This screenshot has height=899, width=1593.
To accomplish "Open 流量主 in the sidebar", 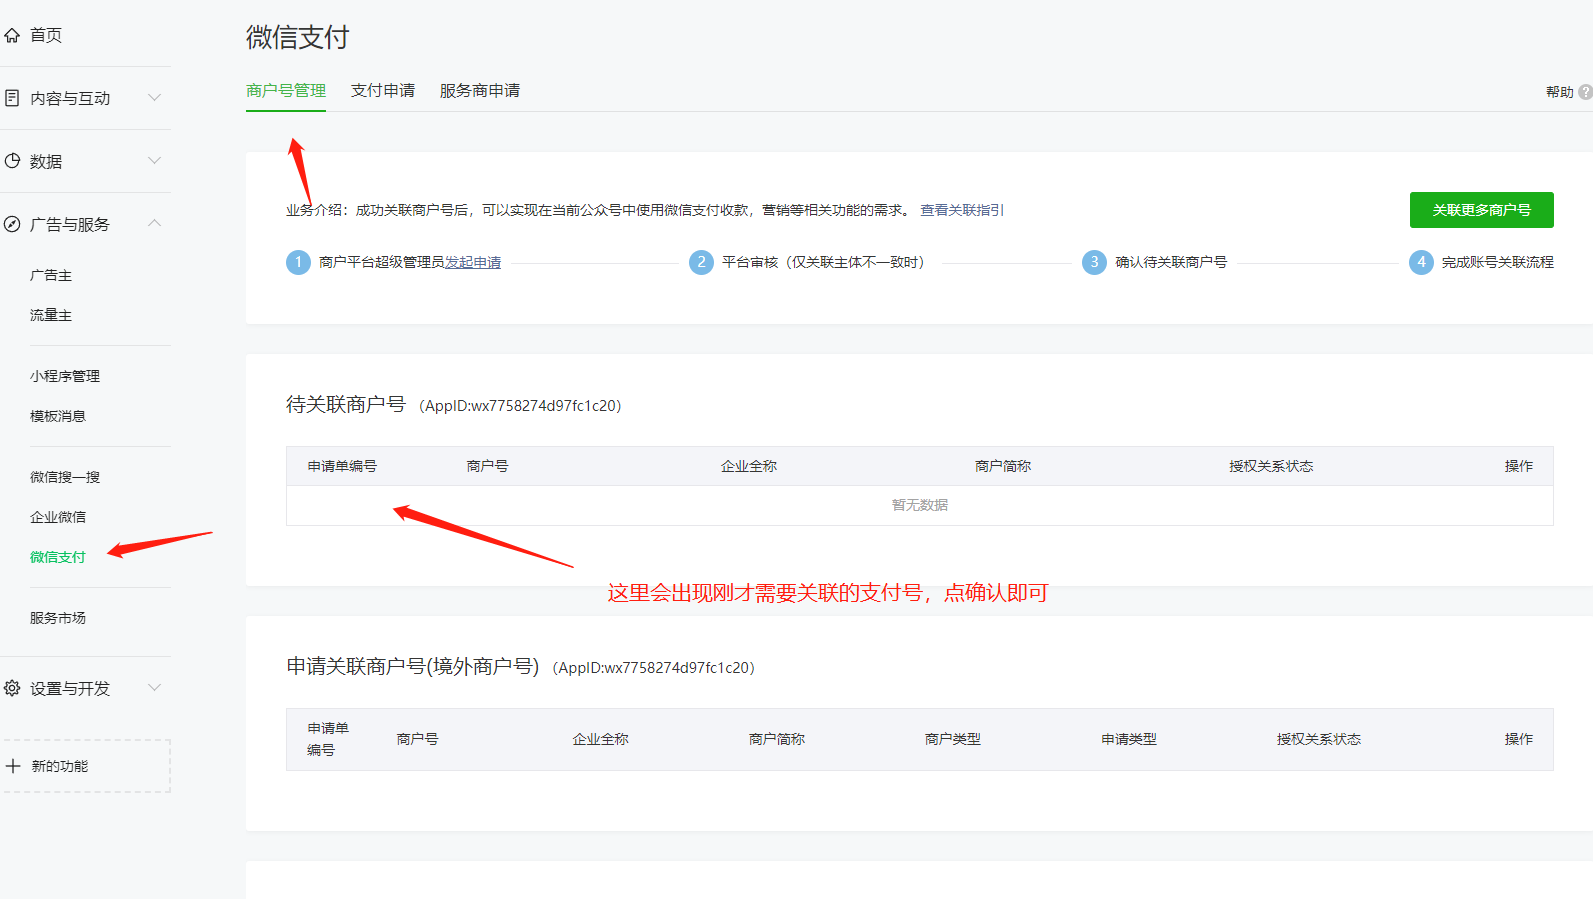I will click(51, 315).
